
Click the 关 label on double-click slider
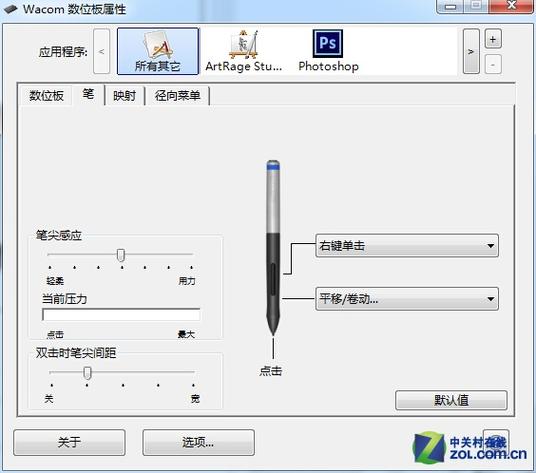pos(49,398)
